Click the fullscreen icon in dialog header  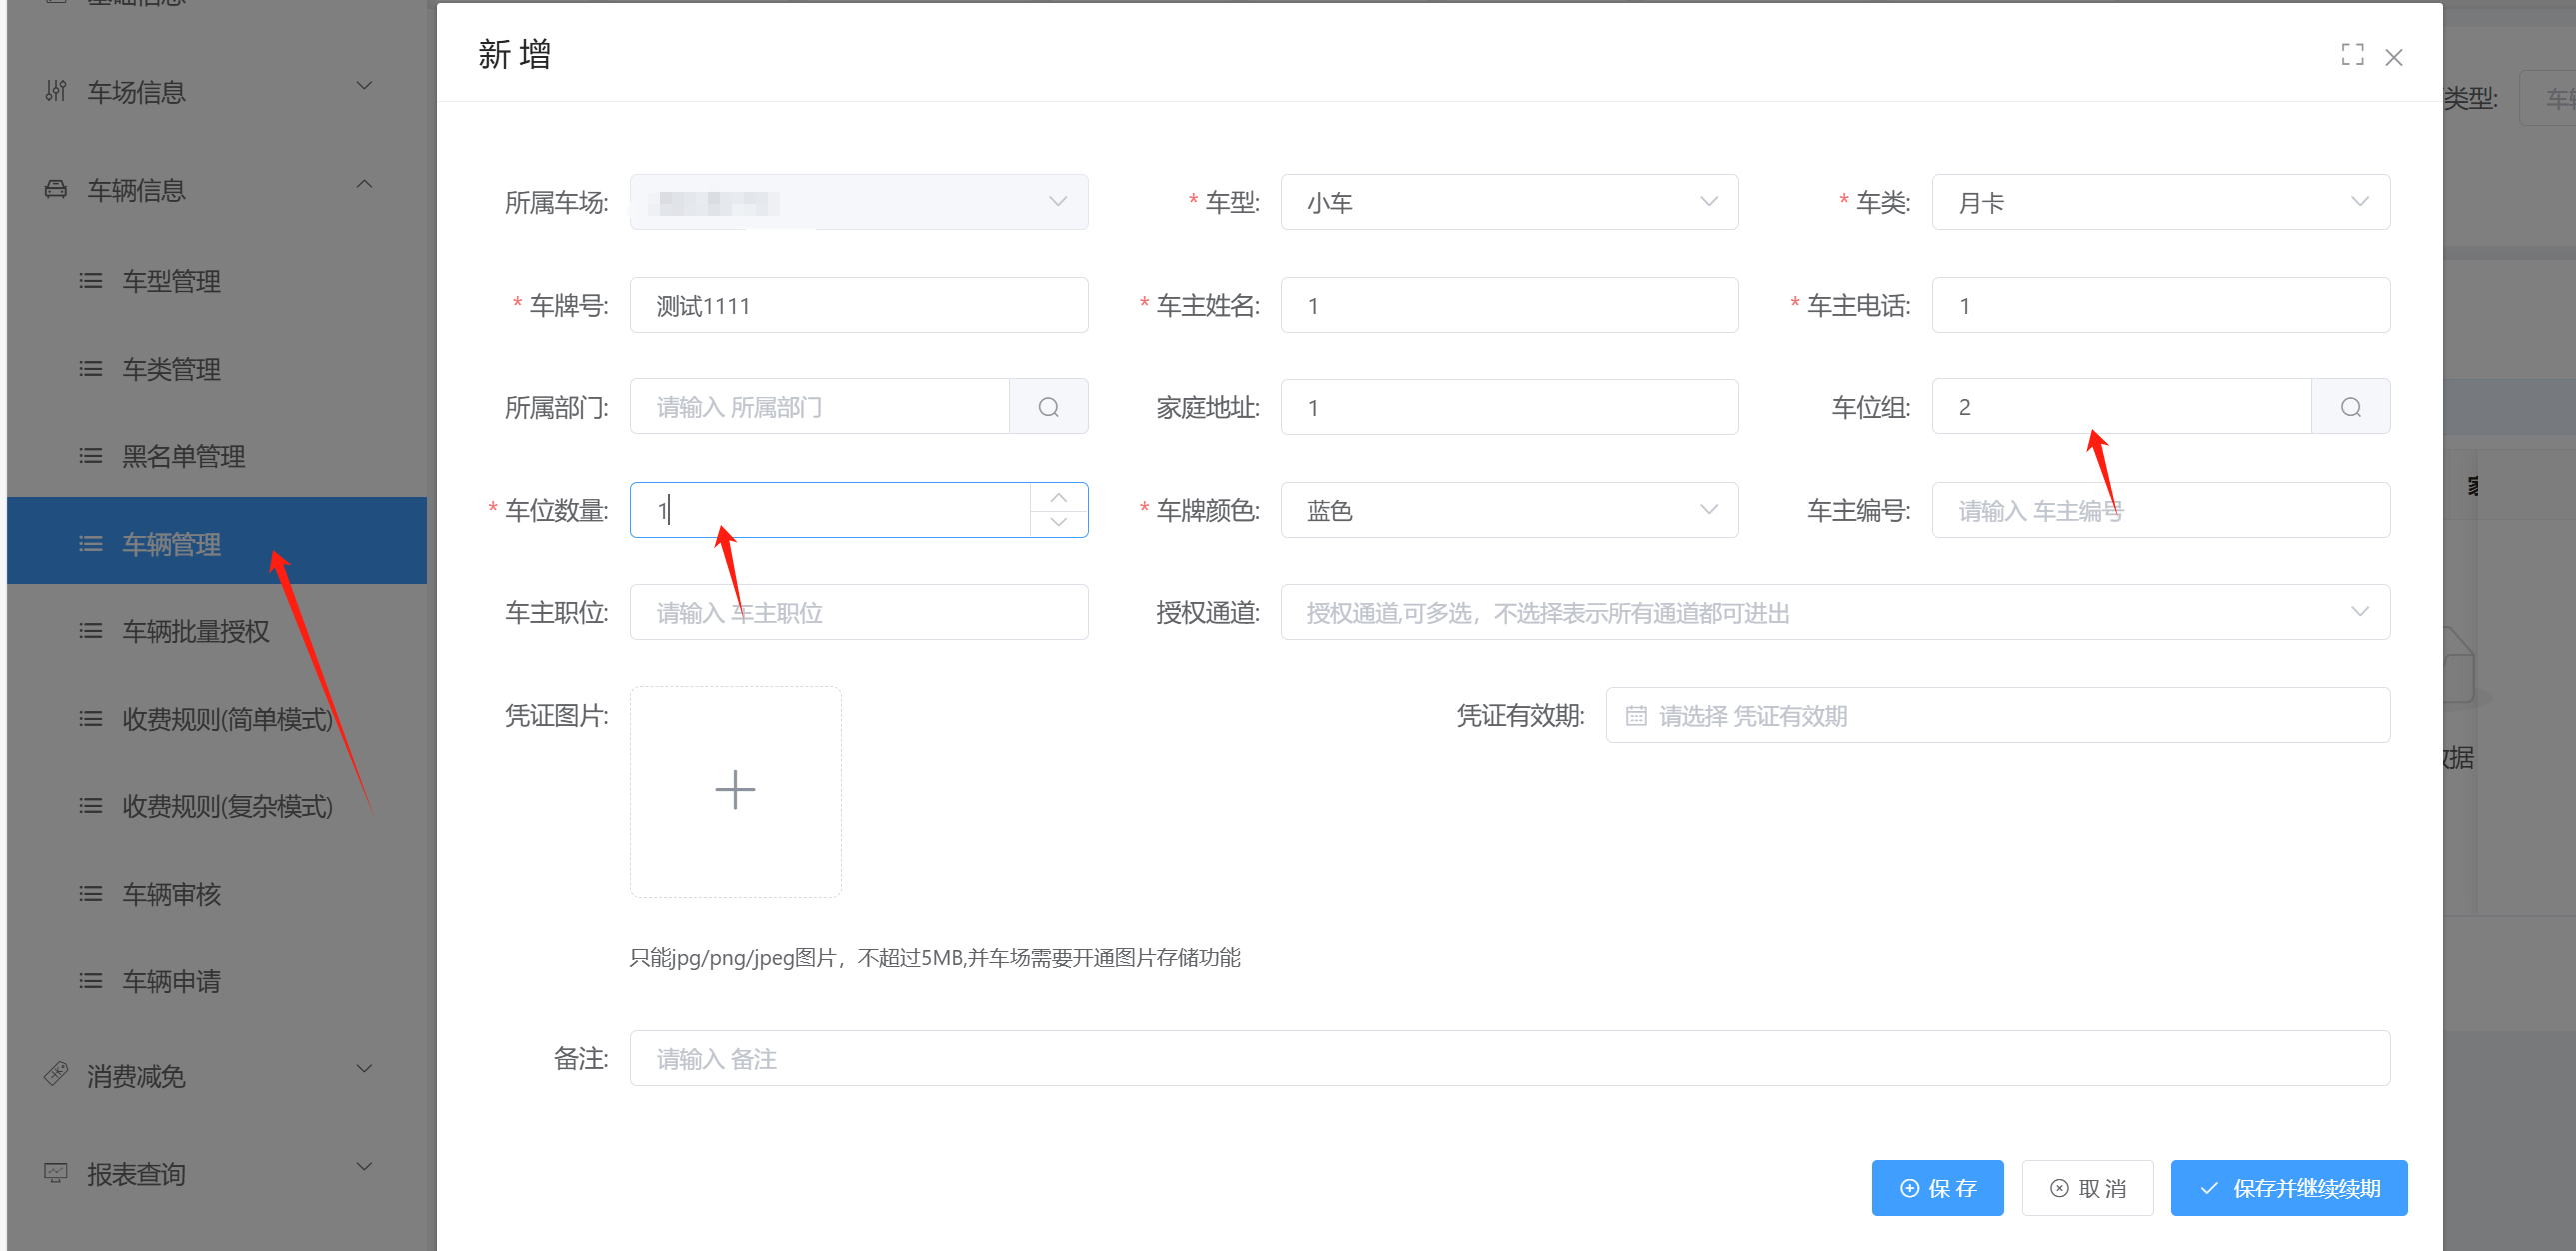point(2352,55)
